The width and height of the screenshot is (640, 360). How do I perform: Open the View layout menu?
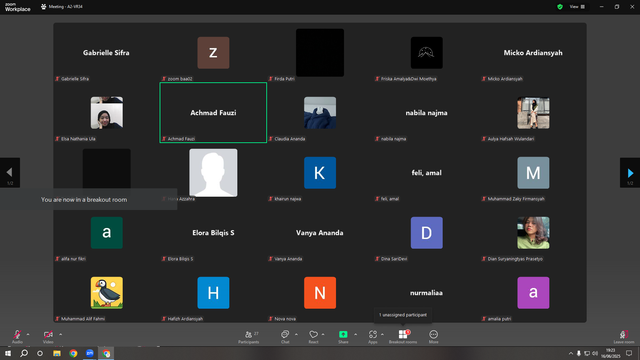click(x=577, y=7)
